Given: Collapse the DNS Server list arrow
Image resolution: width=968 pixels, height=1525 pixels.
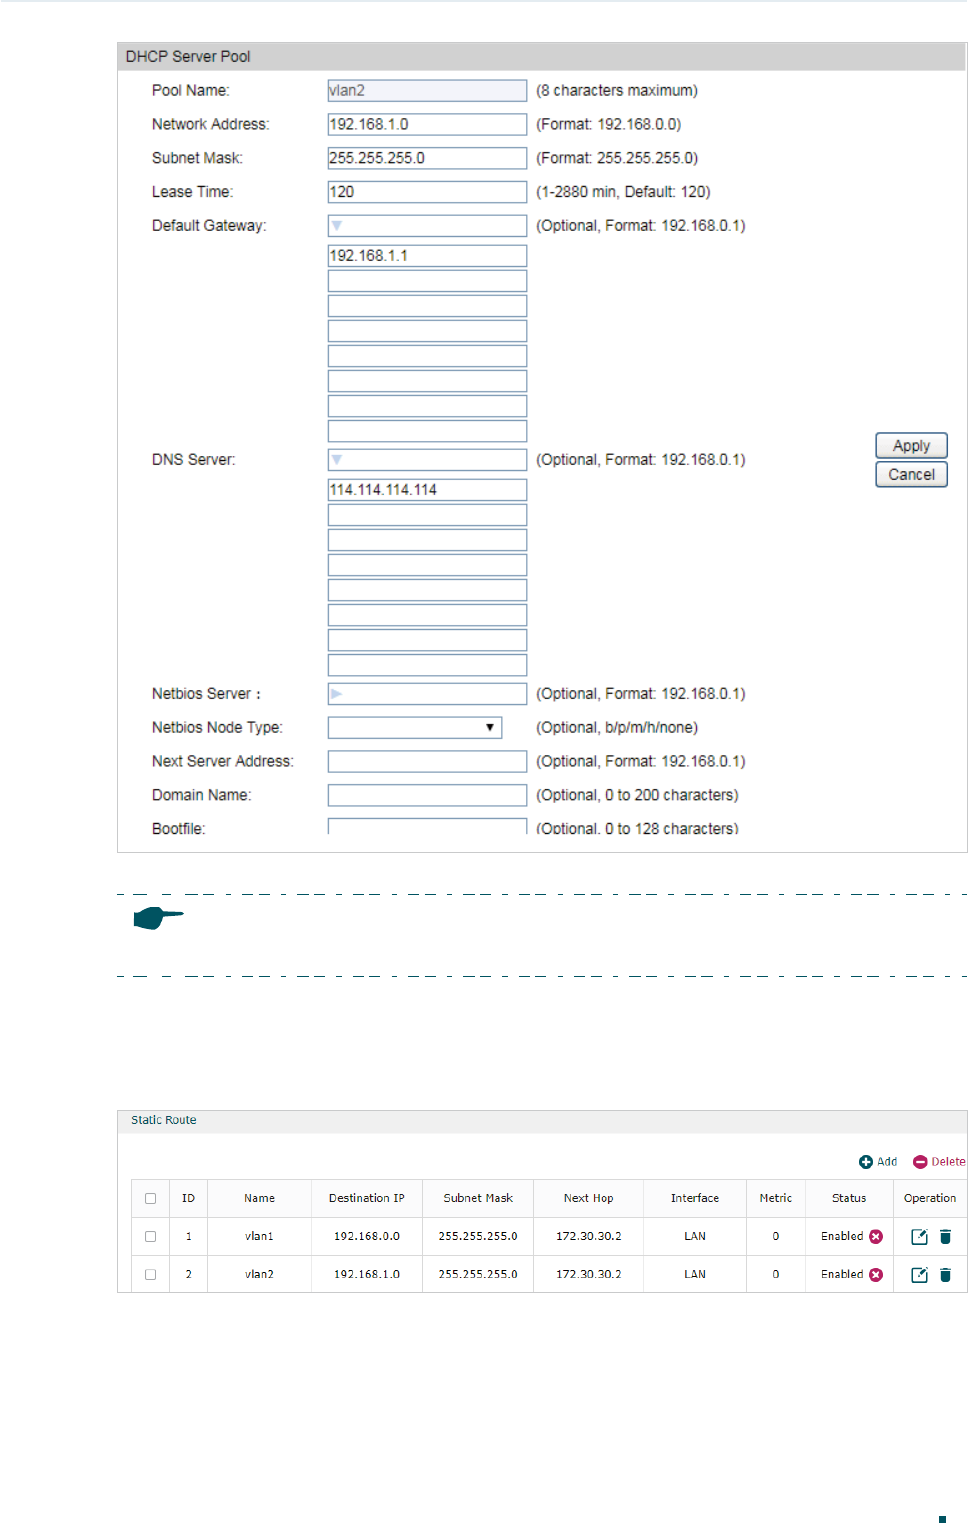Looking at the screenshot, I should (337, 460).
